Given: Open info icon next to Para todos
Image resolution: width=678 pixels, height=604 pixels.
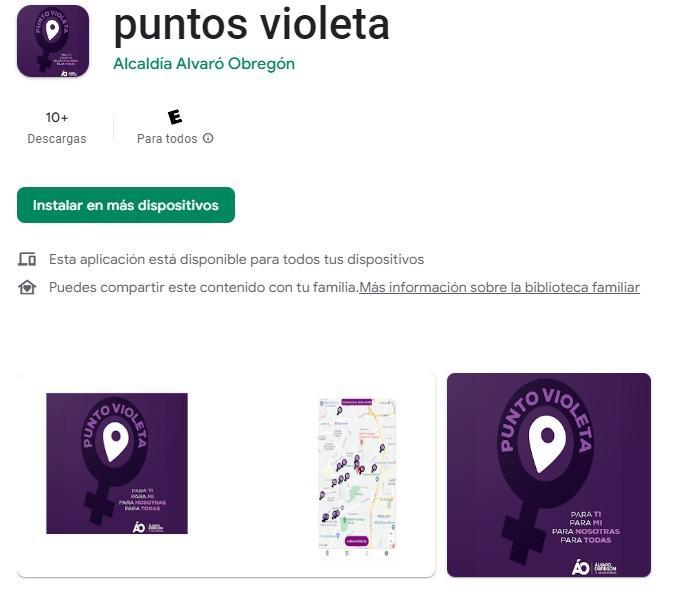Looking at the screenshot, I should pos(208,138).
